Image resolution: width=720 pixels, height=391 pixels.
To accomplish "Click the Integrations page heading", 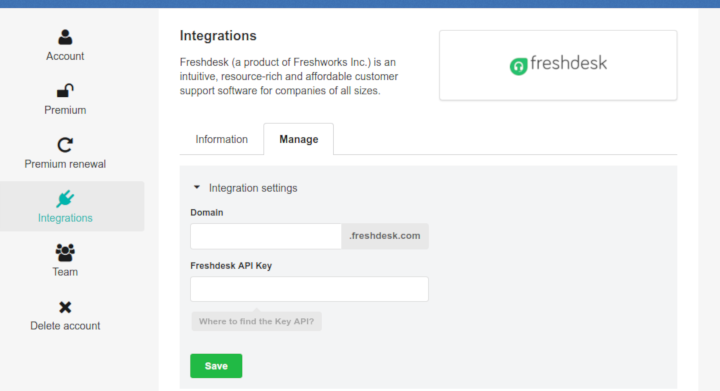I will (x=218, y=36).
